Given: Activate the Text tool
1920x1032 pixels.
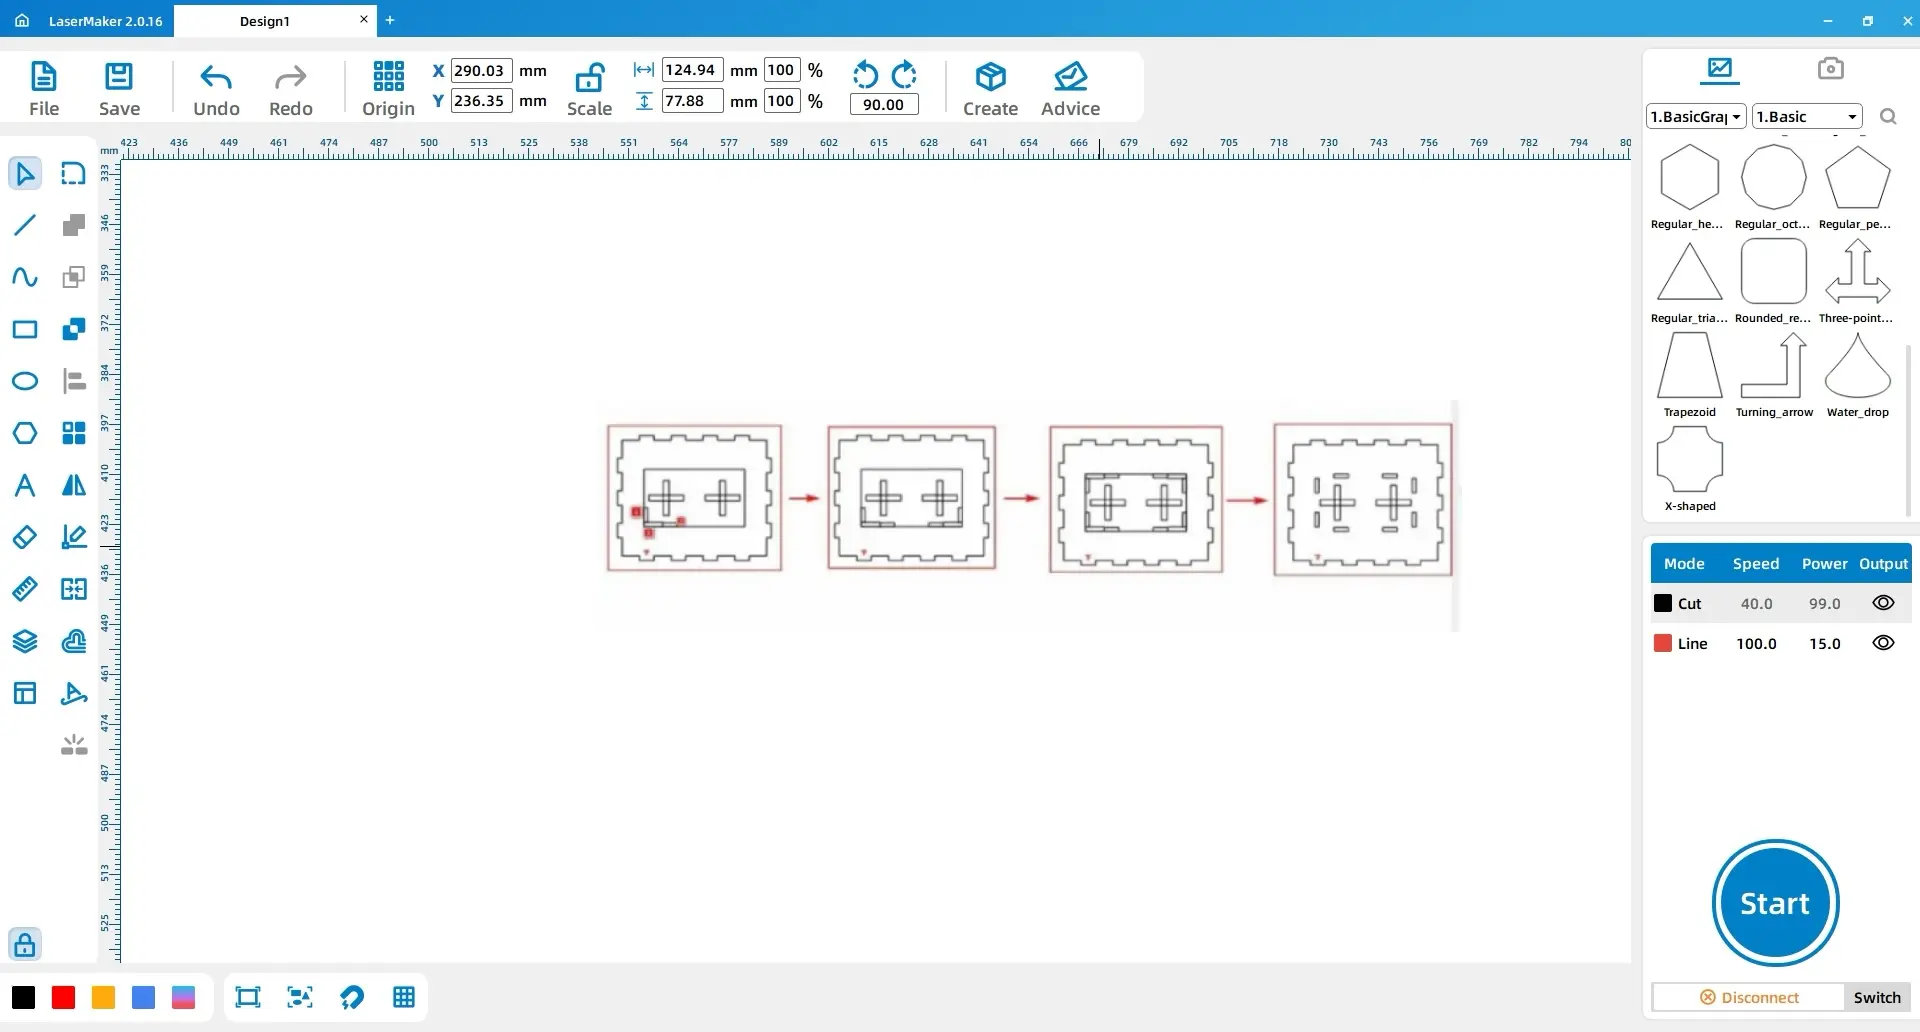Looking at the screenshot, I should tap(25, 485).
